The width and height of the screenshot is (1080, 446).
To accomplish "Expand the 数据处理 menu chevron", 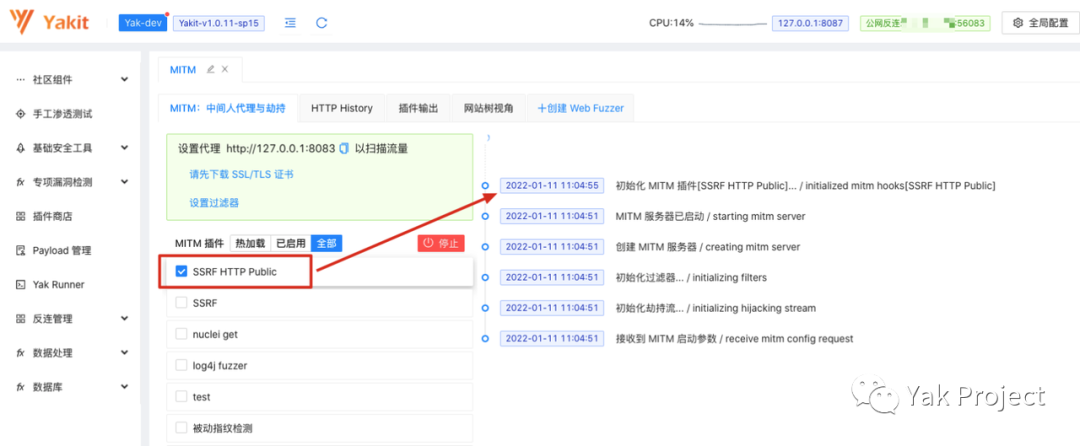I will tap(124, 353).
